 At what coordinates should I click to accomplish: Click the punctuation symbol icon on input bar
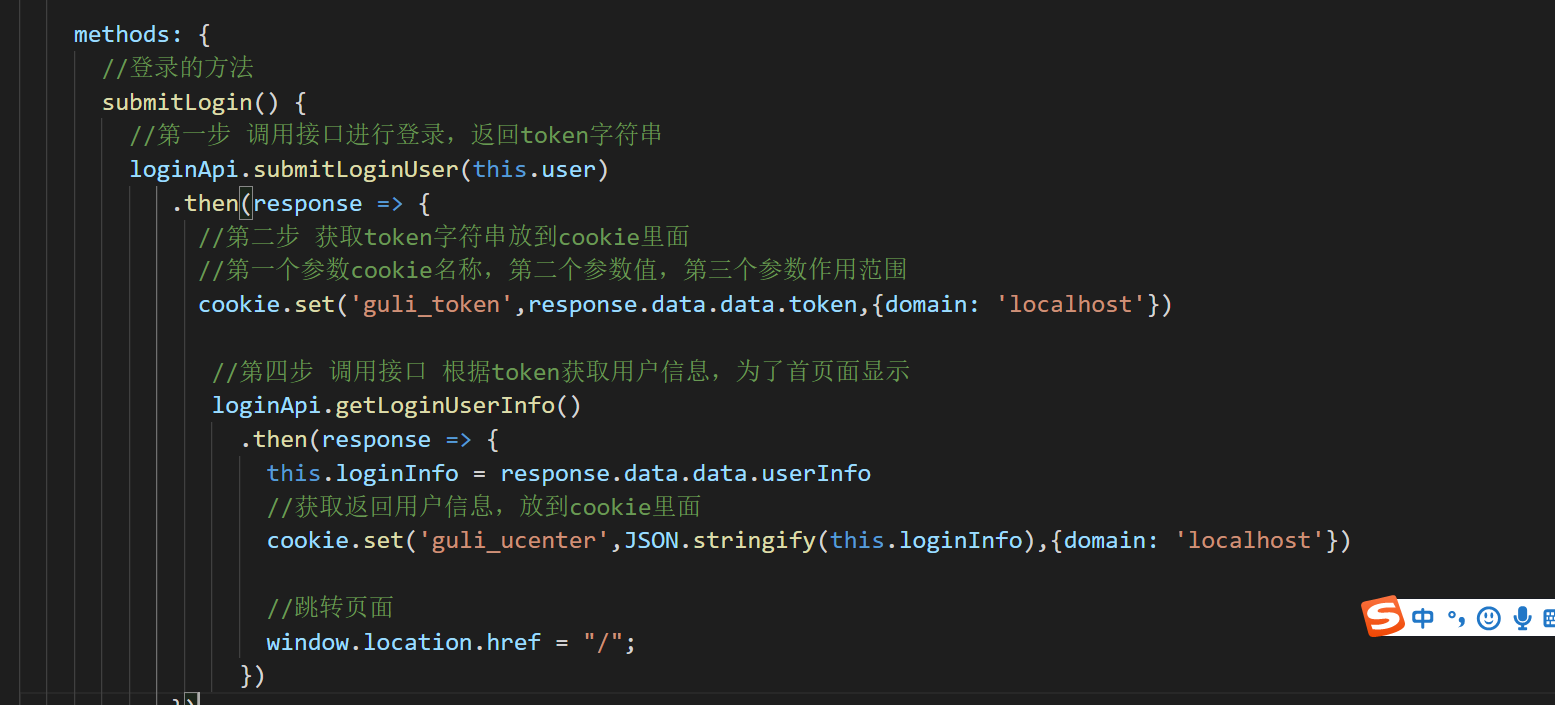pyautogui.click(x=1458, y=618)
